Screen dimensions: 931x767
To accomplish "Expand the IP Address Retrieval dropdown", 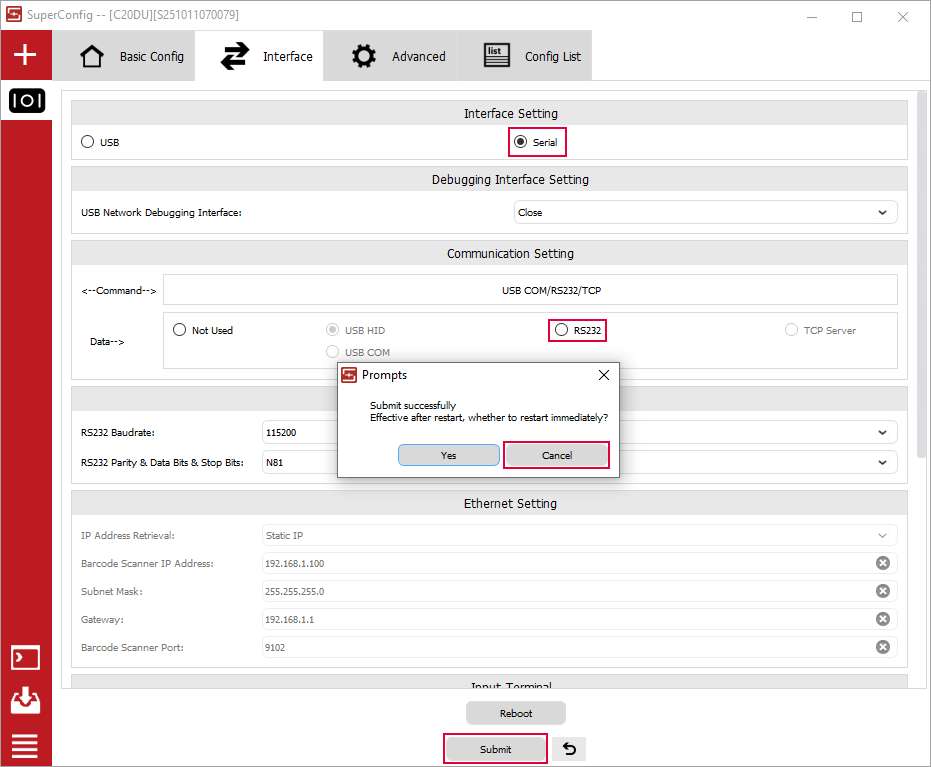I will click(881, 536).
